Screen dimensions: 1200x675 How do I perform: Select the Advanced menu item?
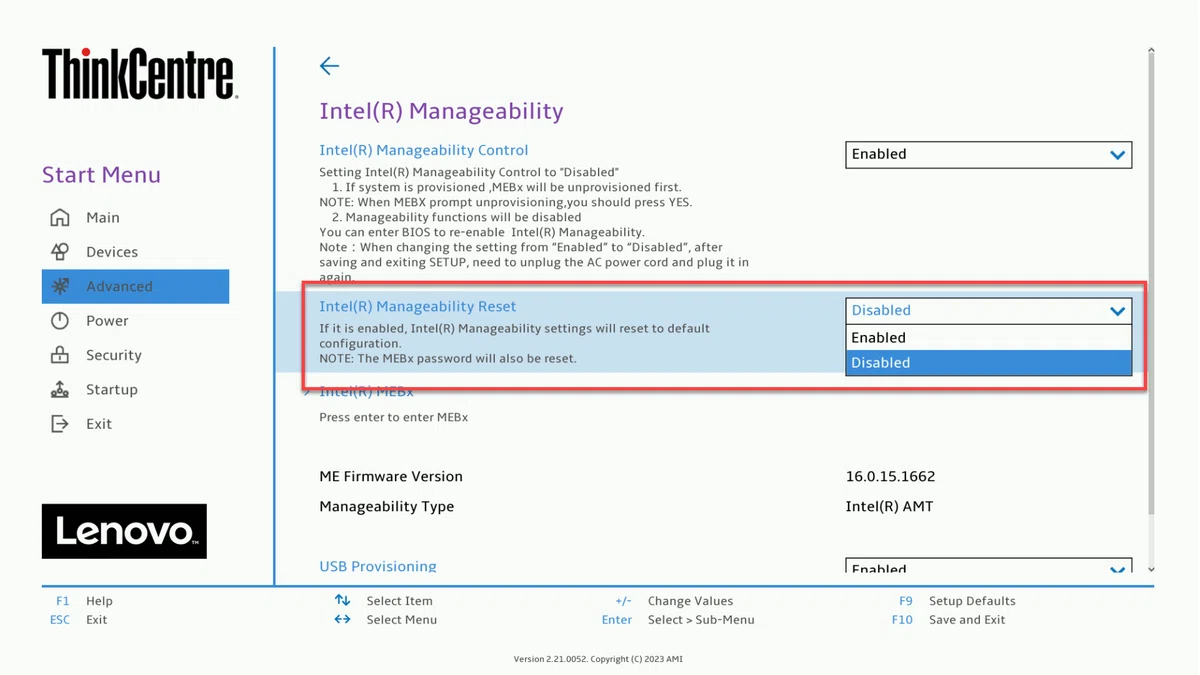pos(135,286)
